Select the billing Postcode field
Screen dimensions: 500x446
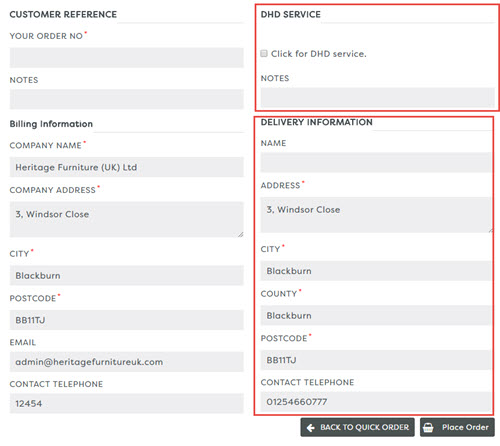coord(127,320)
